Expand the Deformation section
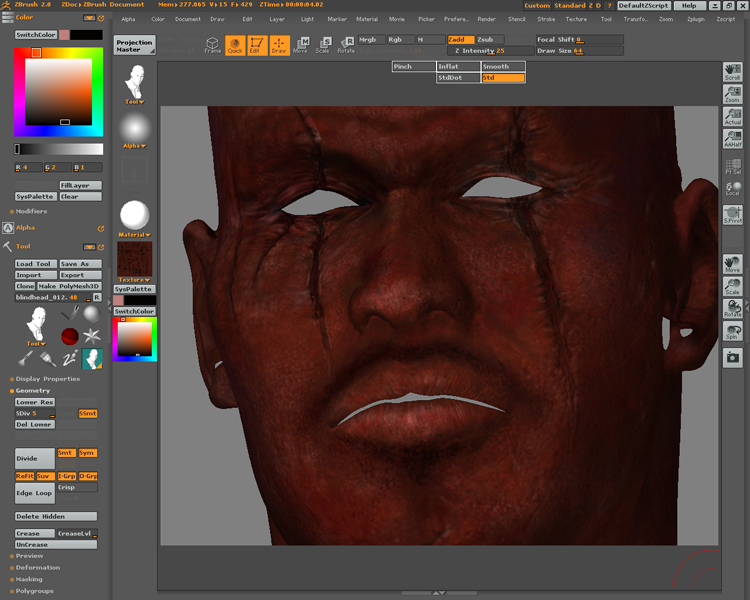Viewport: 750px width, 600px height. (x=36, y=567)
